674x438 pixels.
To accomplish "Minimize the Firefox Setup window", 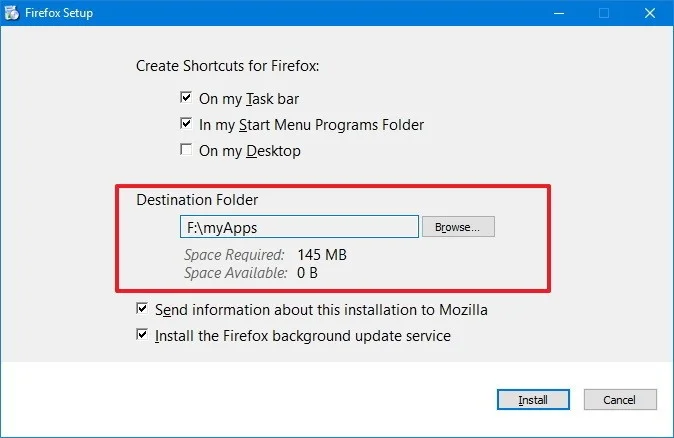I will point(557,13).
